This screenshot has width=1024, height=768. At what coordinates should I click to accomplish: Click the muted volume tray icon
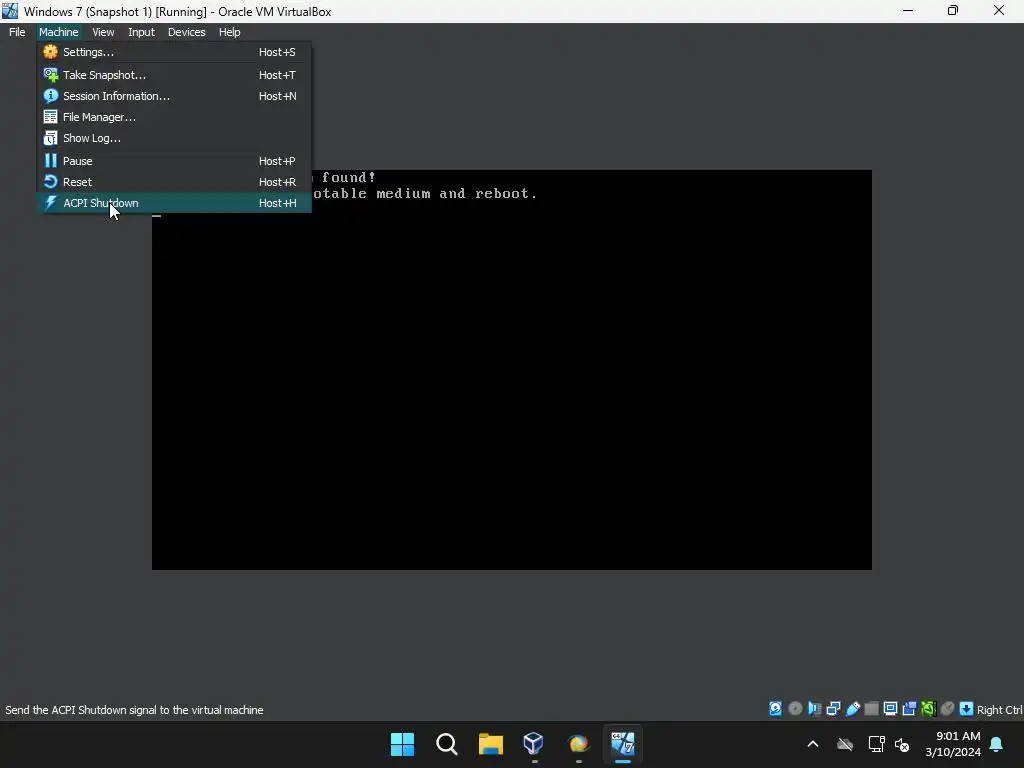[x=902, y=744]
